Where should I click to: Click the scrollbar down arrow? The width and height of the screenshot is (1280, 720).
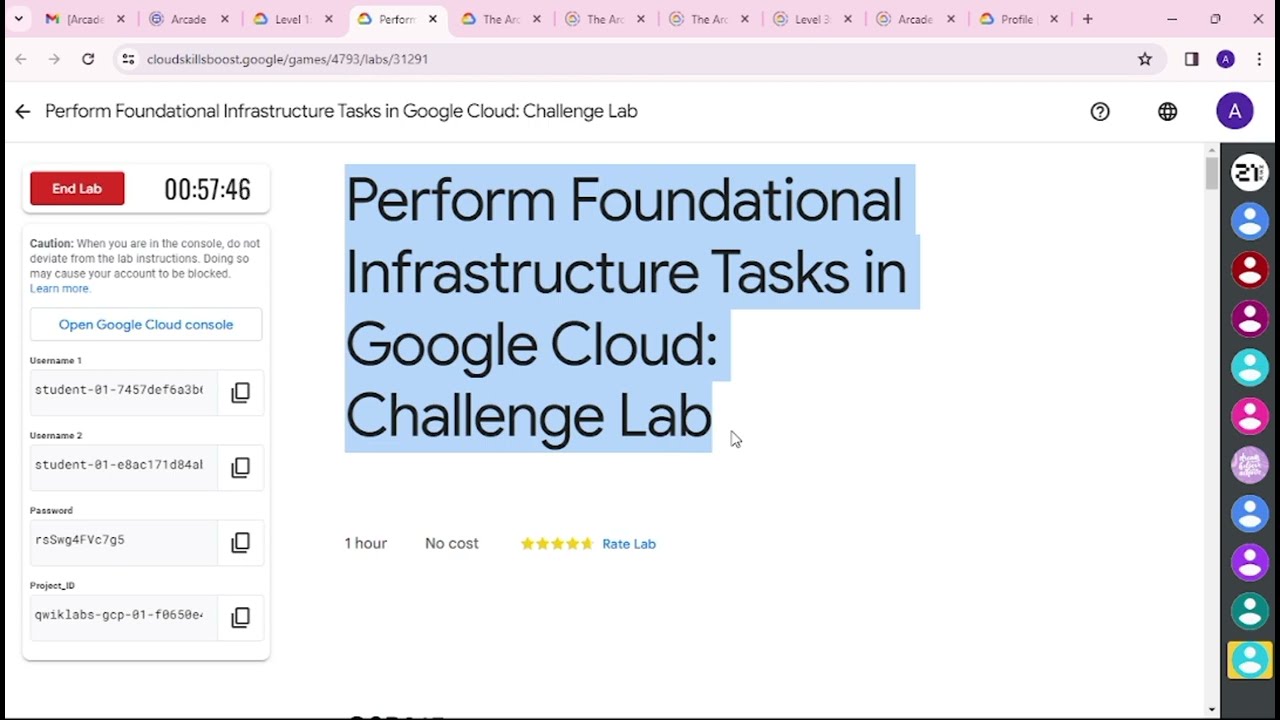click(1212, 710)
